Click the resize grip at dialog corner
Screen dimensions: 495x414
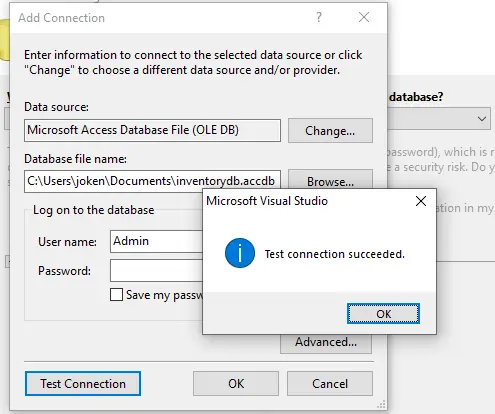coord(381,404)
